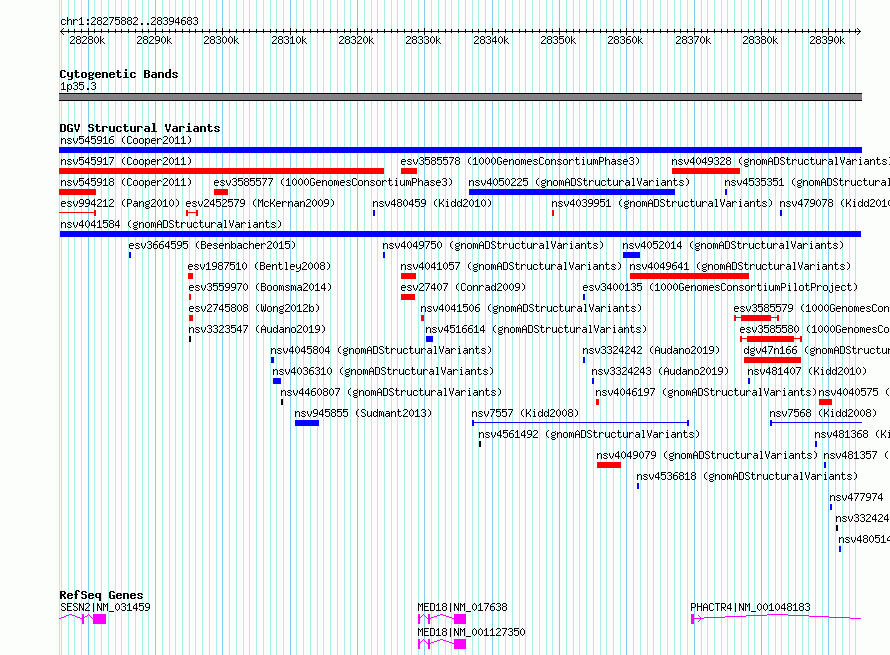Image resolution: width=890 pixels, height=655 pixels.
Task: Open nsv4041057 variant label
Action: click(x=511, y=266)
